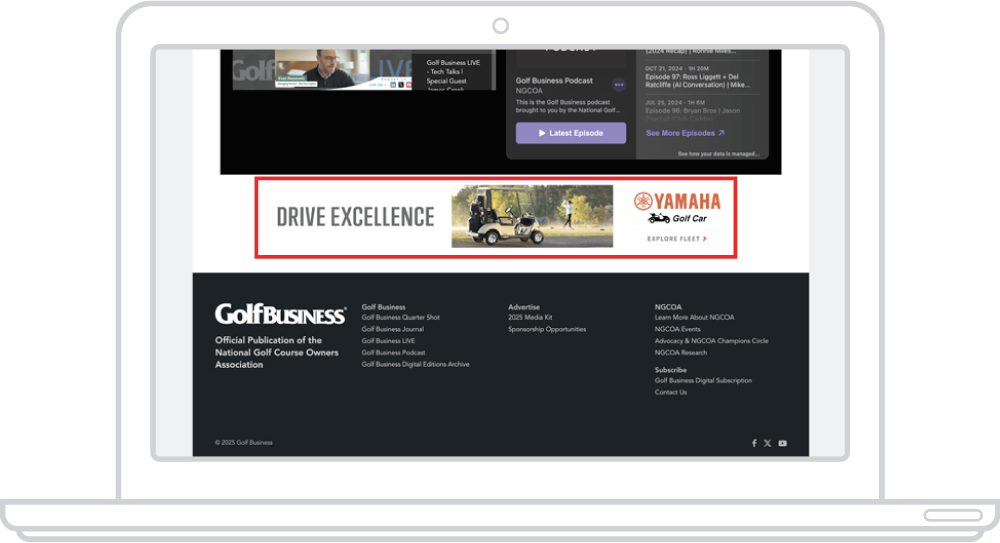The image size is (1000, 543).
Task: Click the GolfBusiness footer logo
Action: pos(280,314)
